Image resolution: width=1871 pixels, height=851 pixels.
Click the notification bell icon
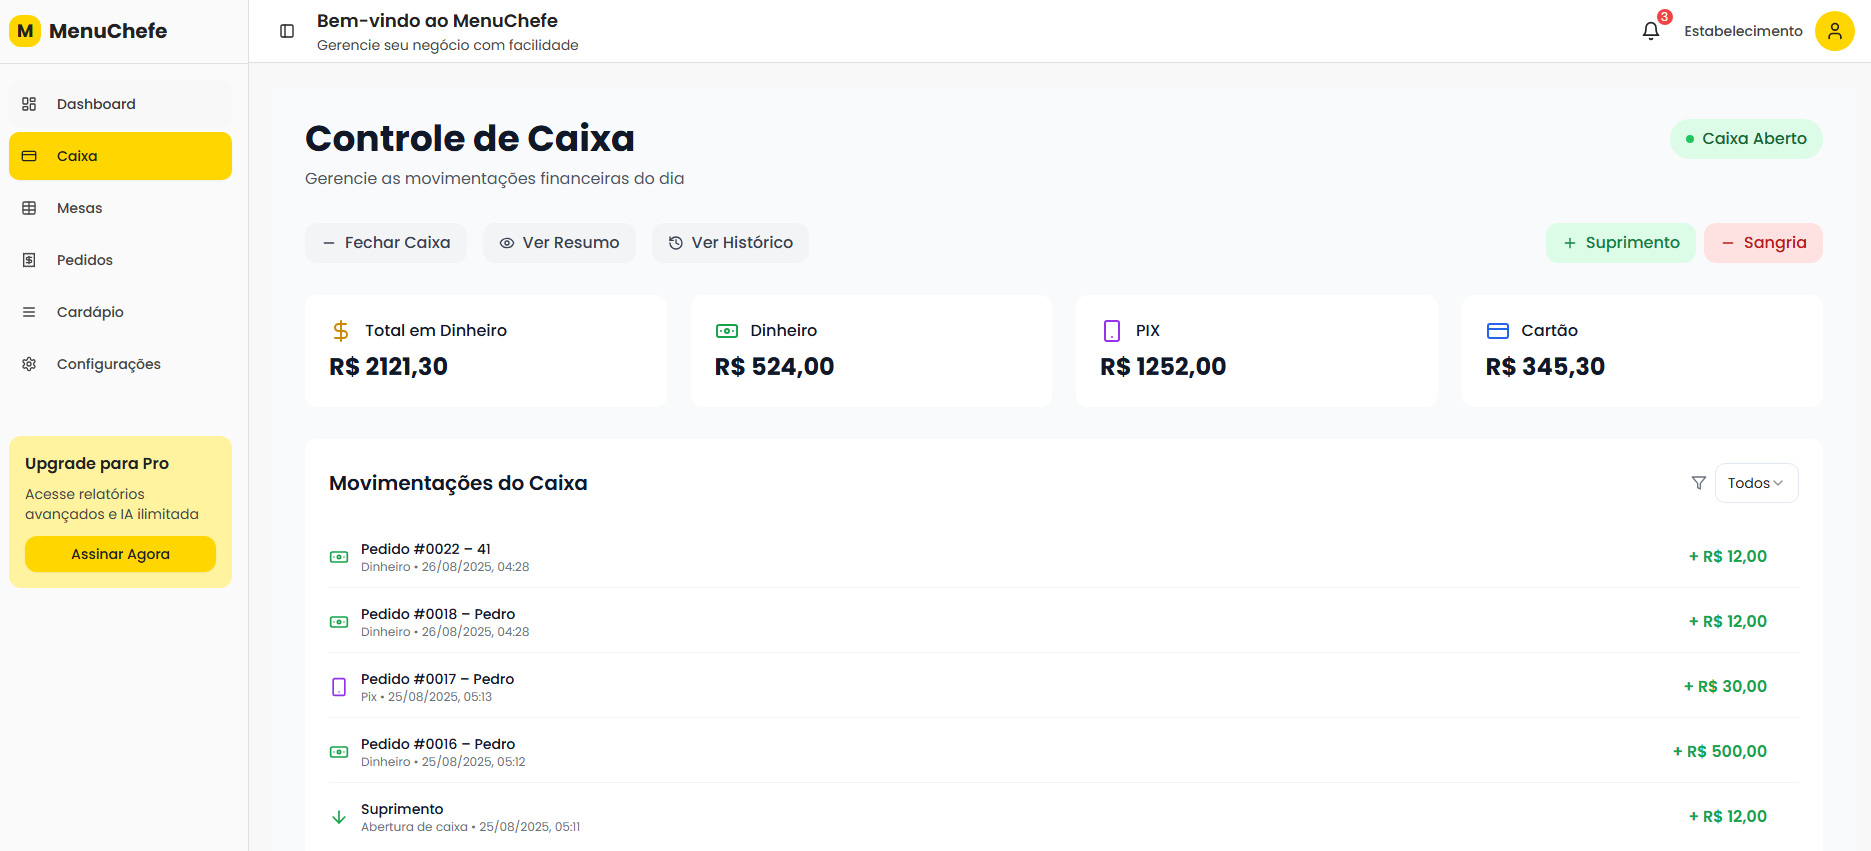coord(1650,31)
